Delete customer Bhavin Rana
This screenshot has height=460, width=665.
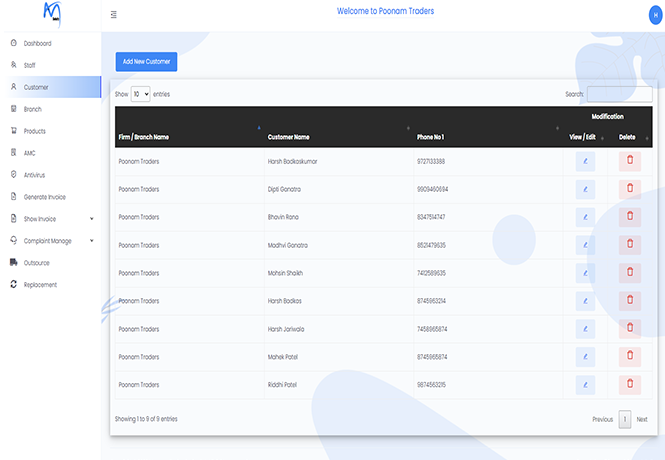click(630, 217)
